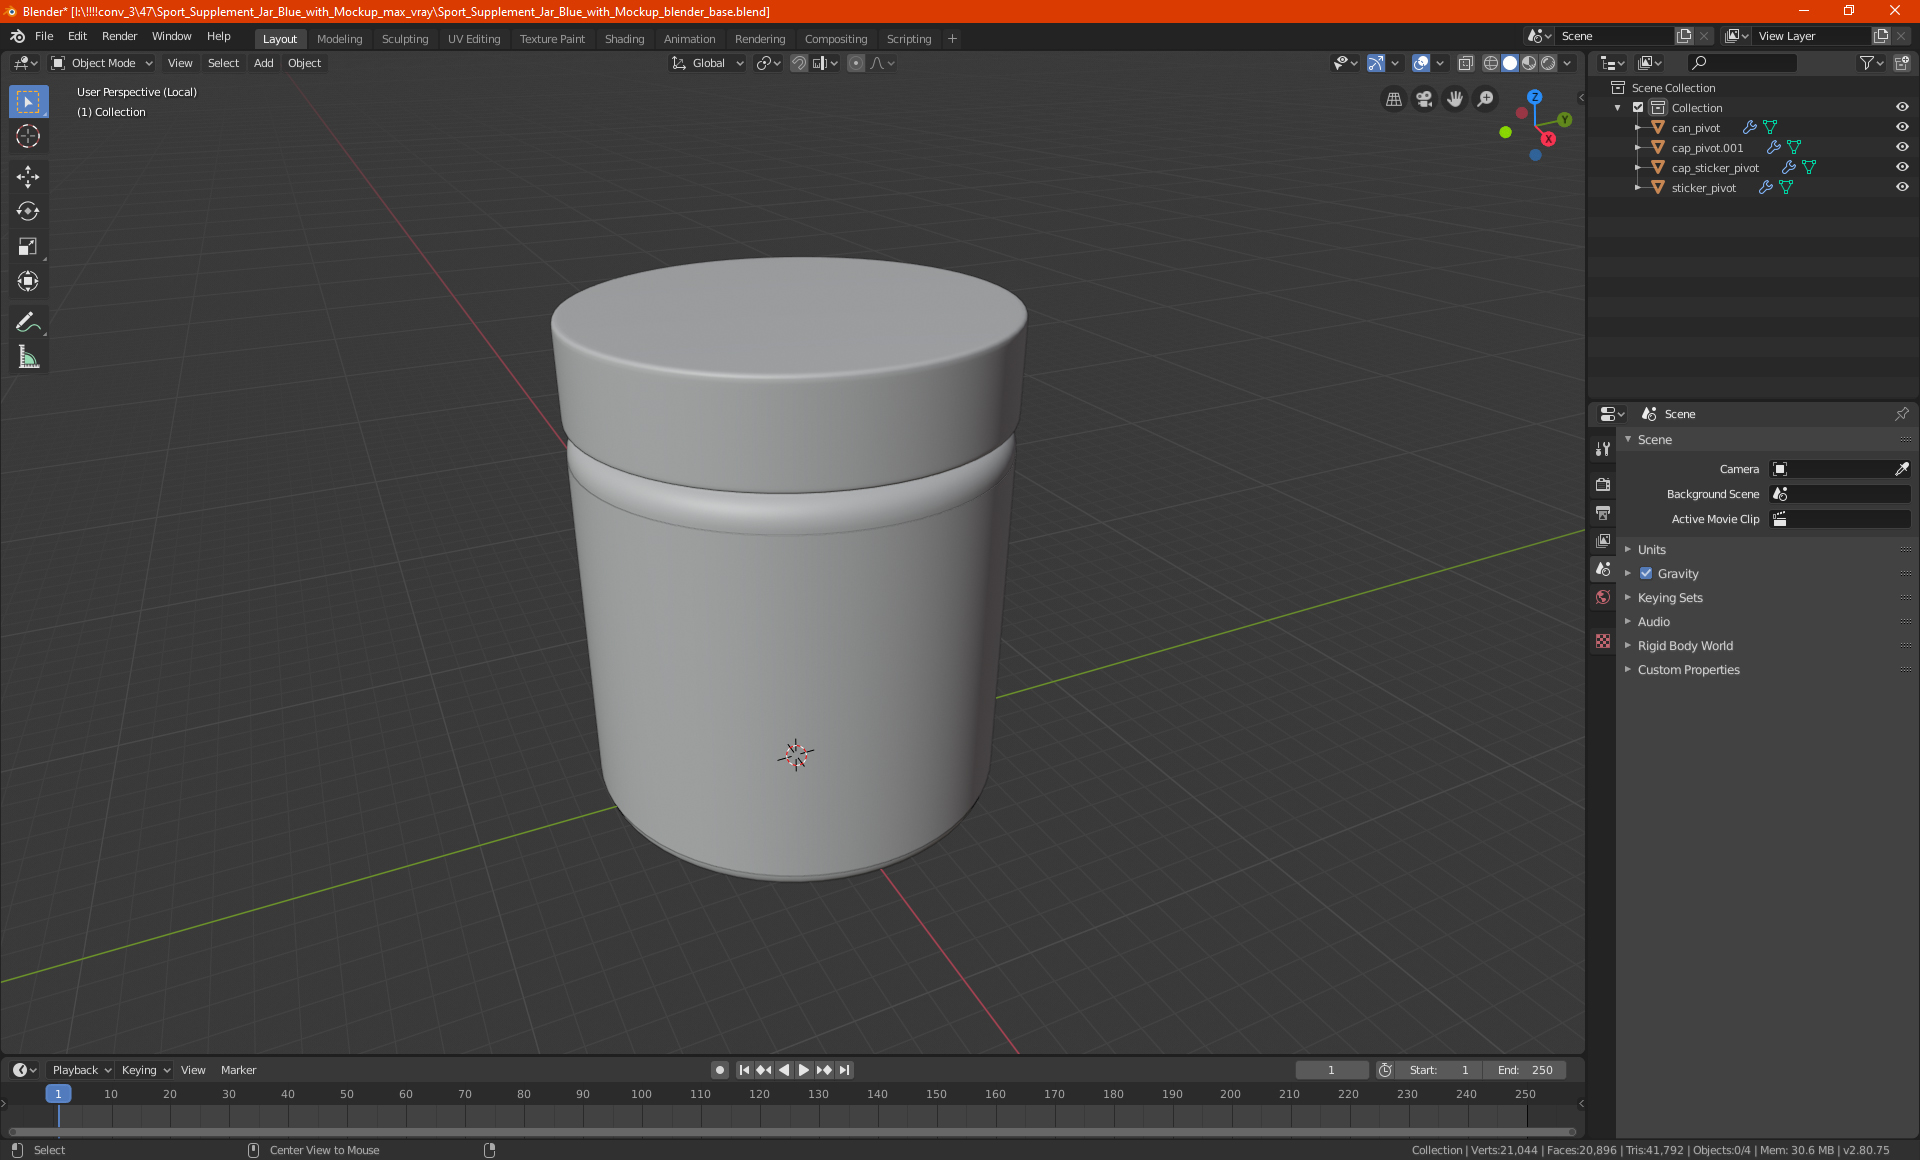Image resolution: width=1920 pixels, height=1160 pixels.
Task: Expand the Units panel
Action: 1651,549
